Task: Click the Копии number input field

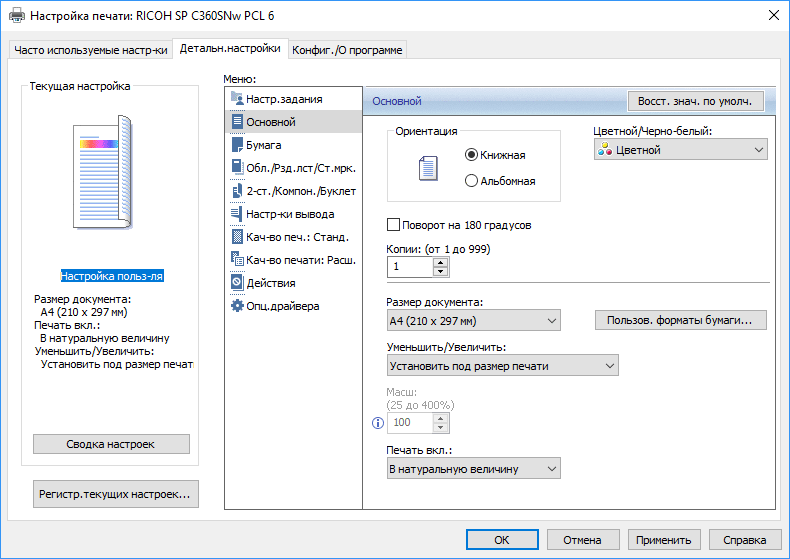Action: point(409,267)
